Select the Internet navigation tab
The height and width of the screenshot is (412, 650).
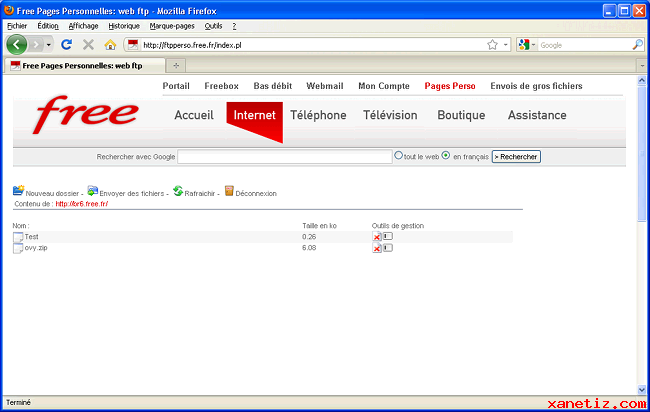pyautogui.click(x=255, y=115)
